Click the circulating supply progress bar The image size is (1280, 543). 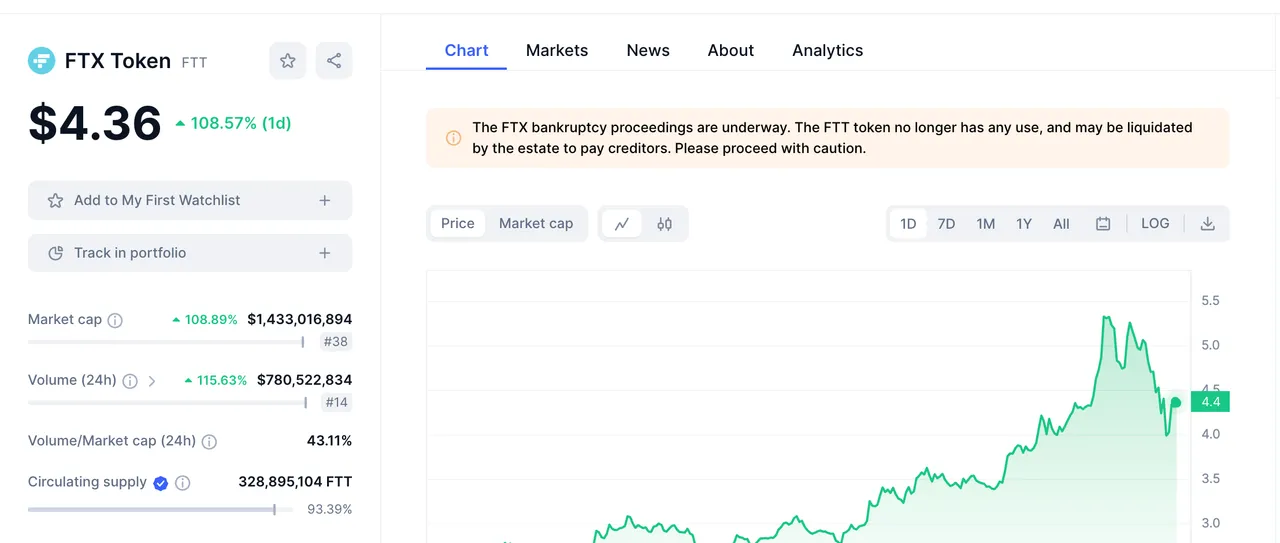[161, 510]
